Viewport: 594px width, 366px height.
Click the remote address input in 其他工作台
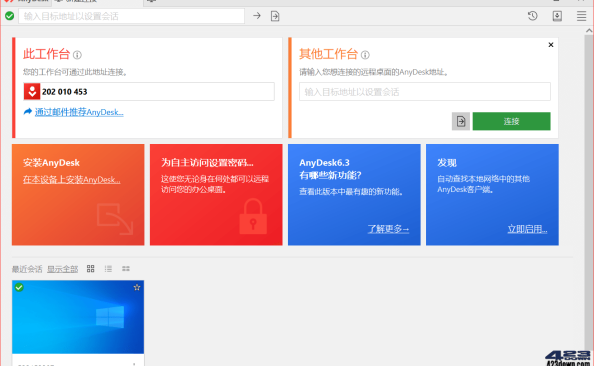click(x=425, y=92)
